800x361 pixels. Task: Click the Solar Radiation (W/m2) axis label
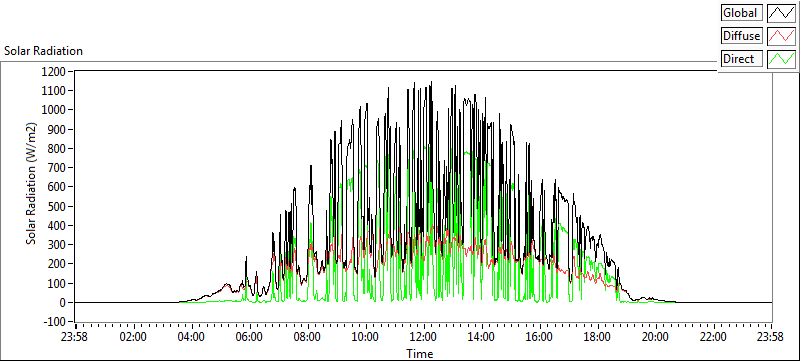pos(32,184)
